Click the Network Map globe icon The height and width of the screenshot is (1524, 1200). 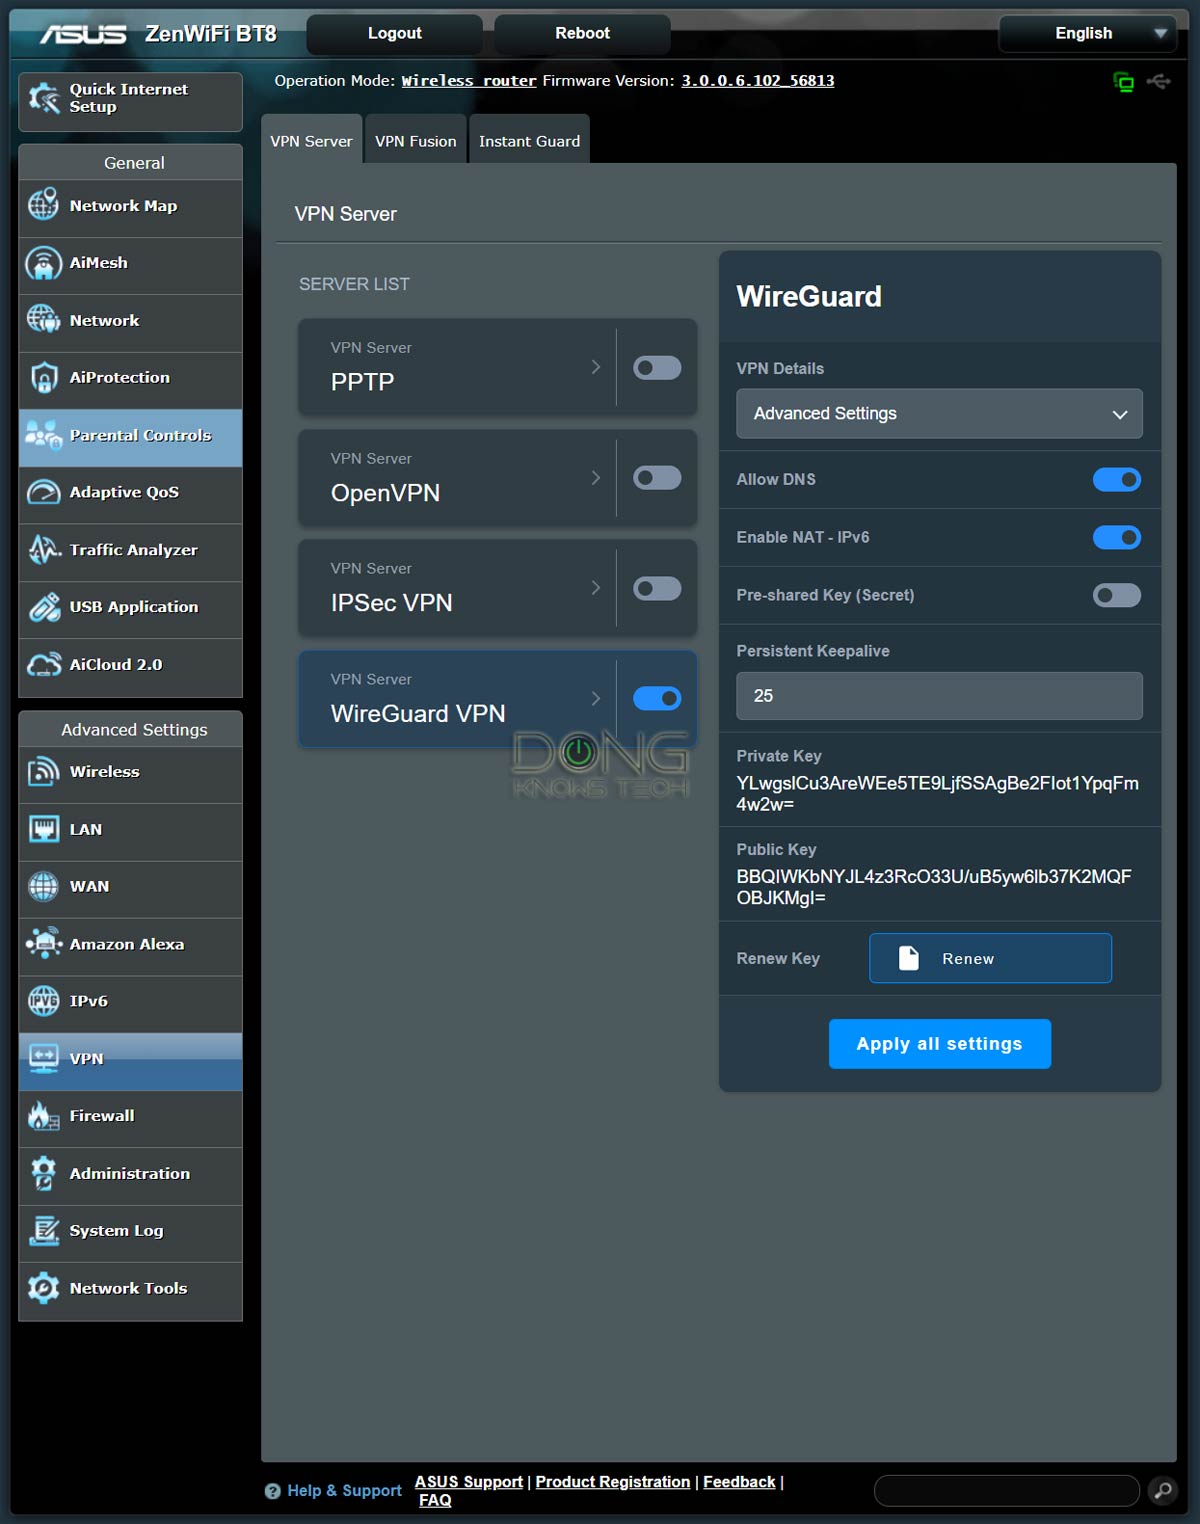point(43,205)
